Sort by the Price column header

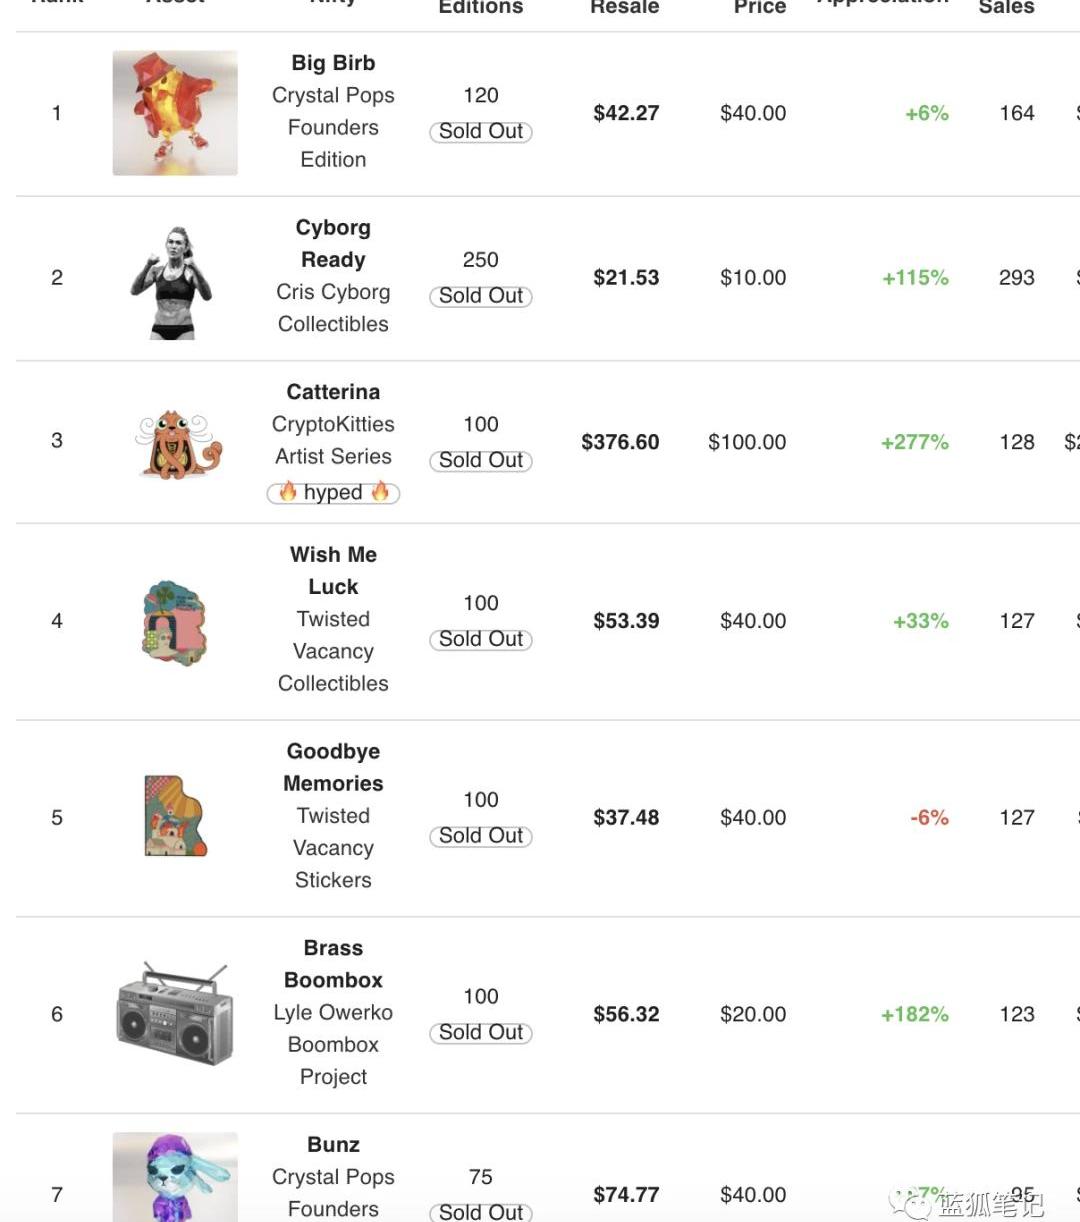tap(760, 7)
